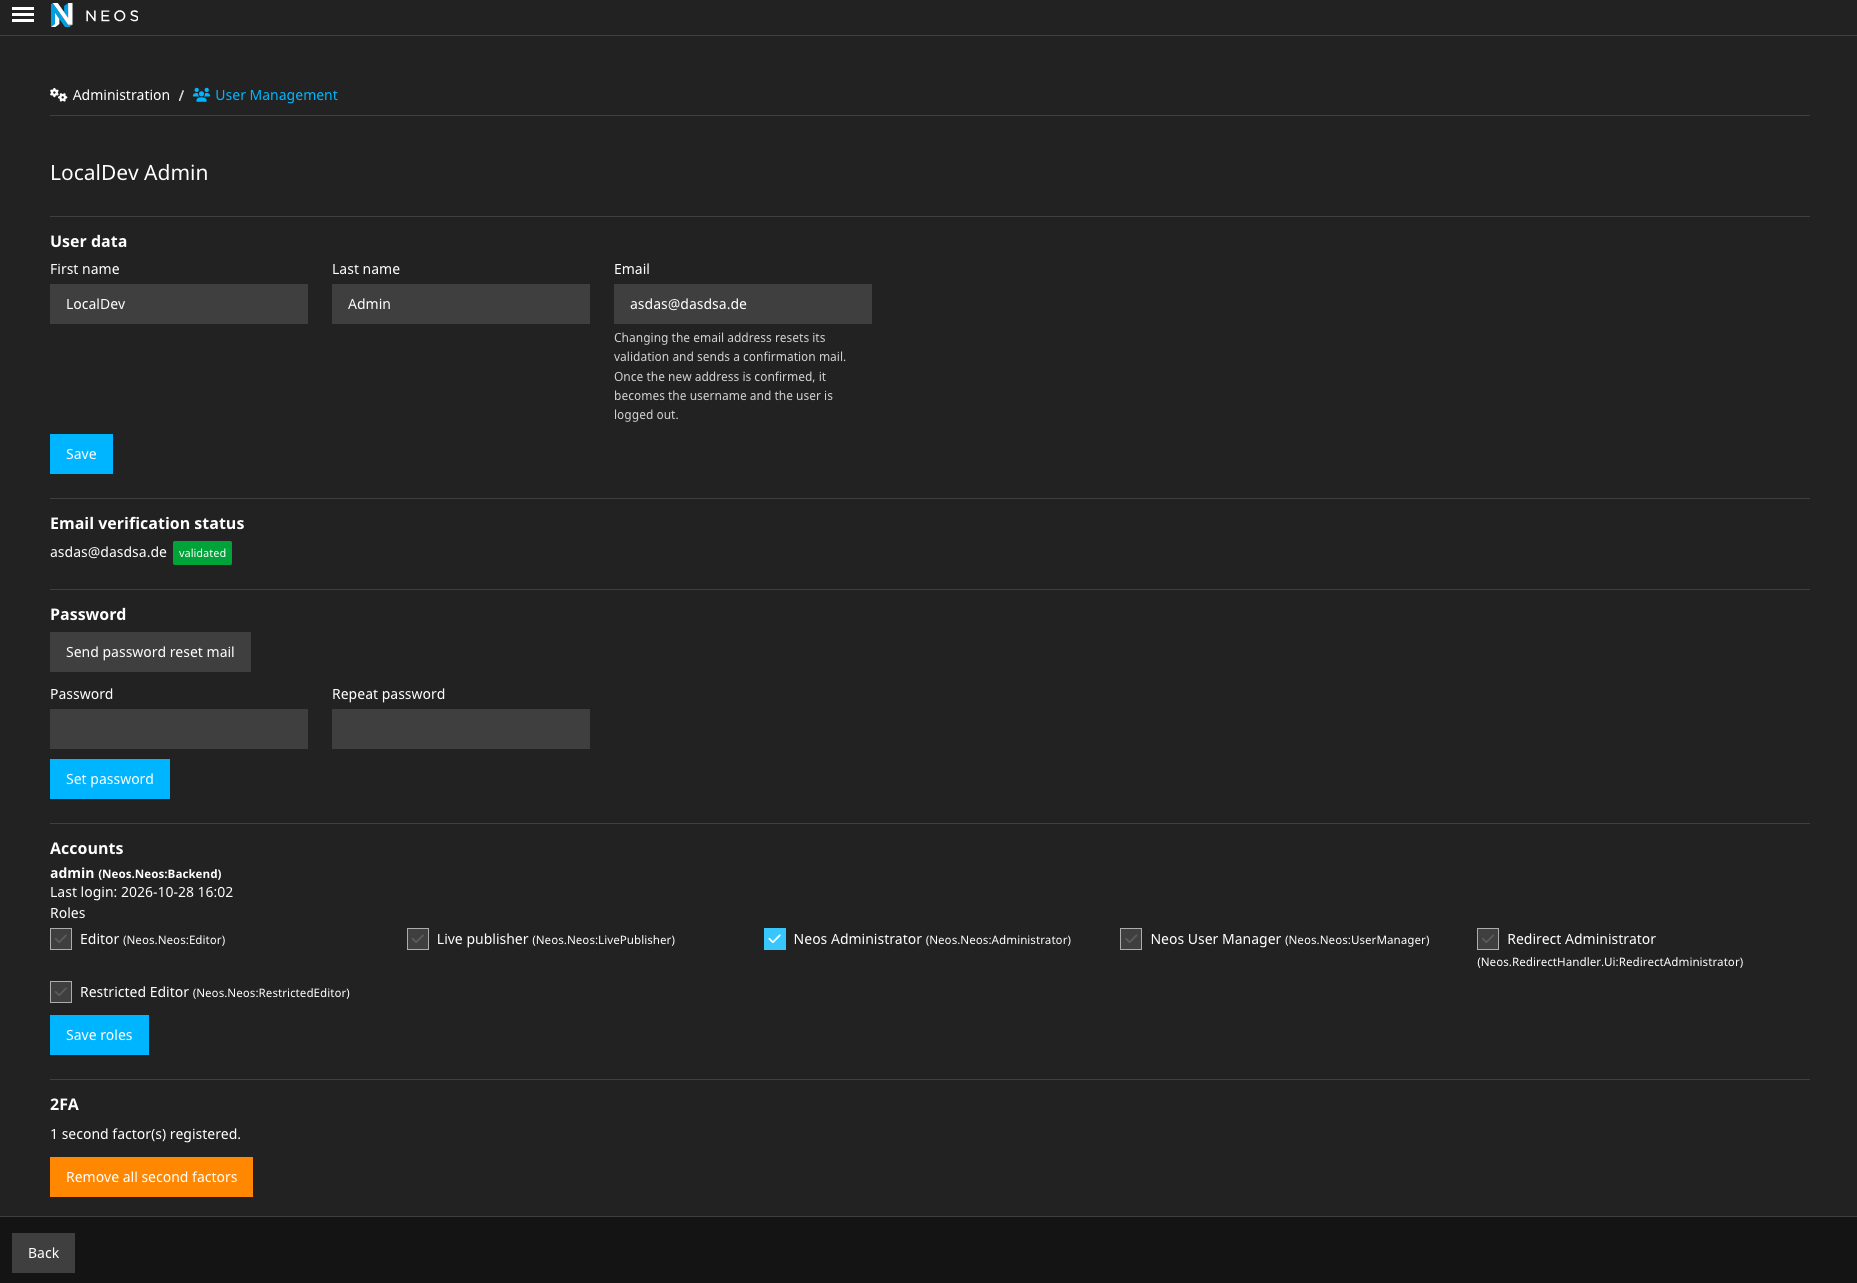This screenshot has width=1857, height=1283.
Task: Click the Roles label
Action: [67, 913]
